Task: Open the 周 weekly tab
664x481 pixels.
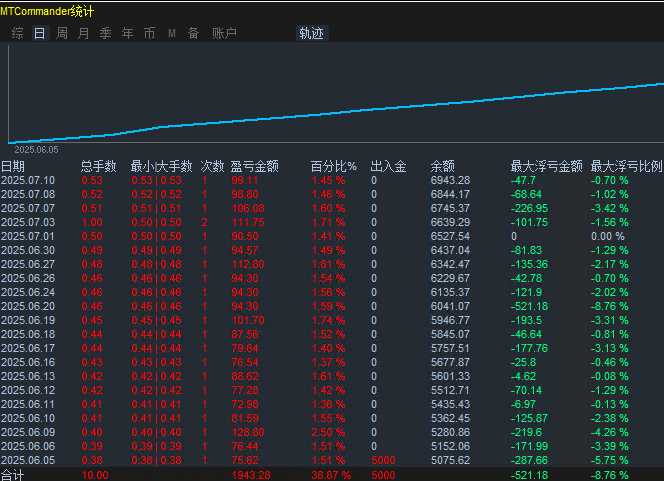Action: (x=62, y=33)
